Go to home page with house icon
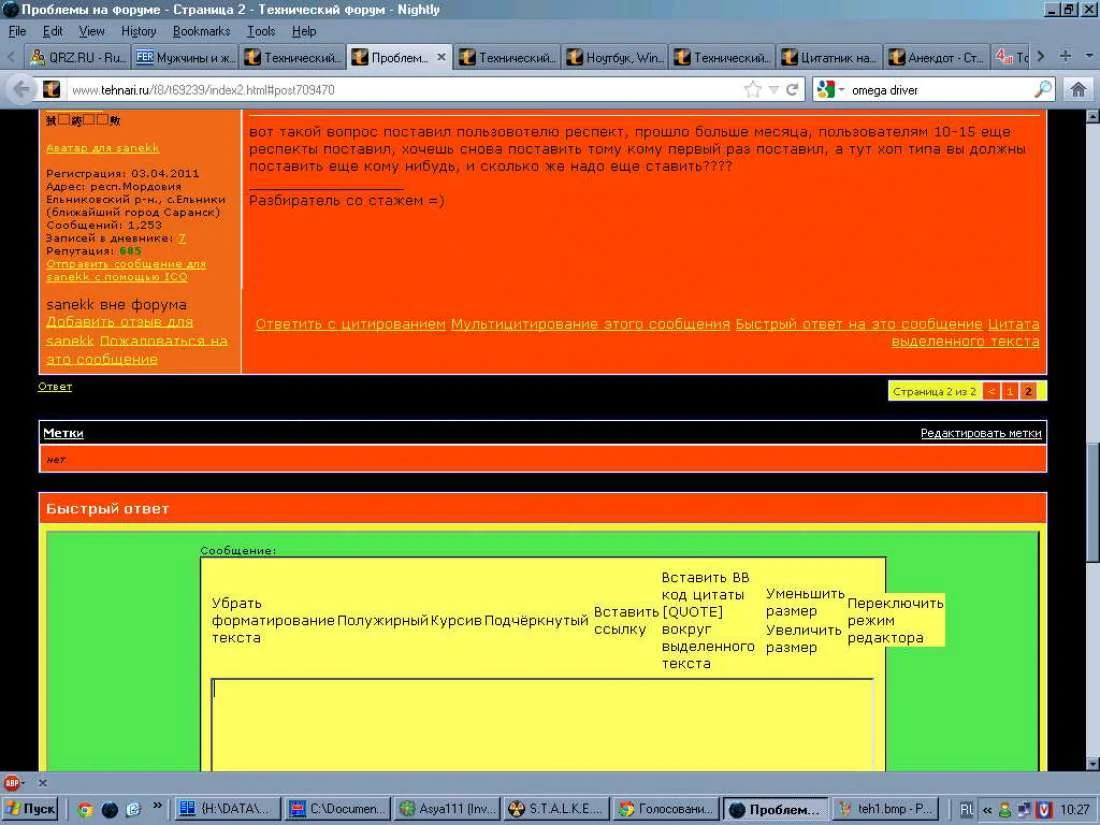1100x825 pixels. click(x=1078, y=89)
